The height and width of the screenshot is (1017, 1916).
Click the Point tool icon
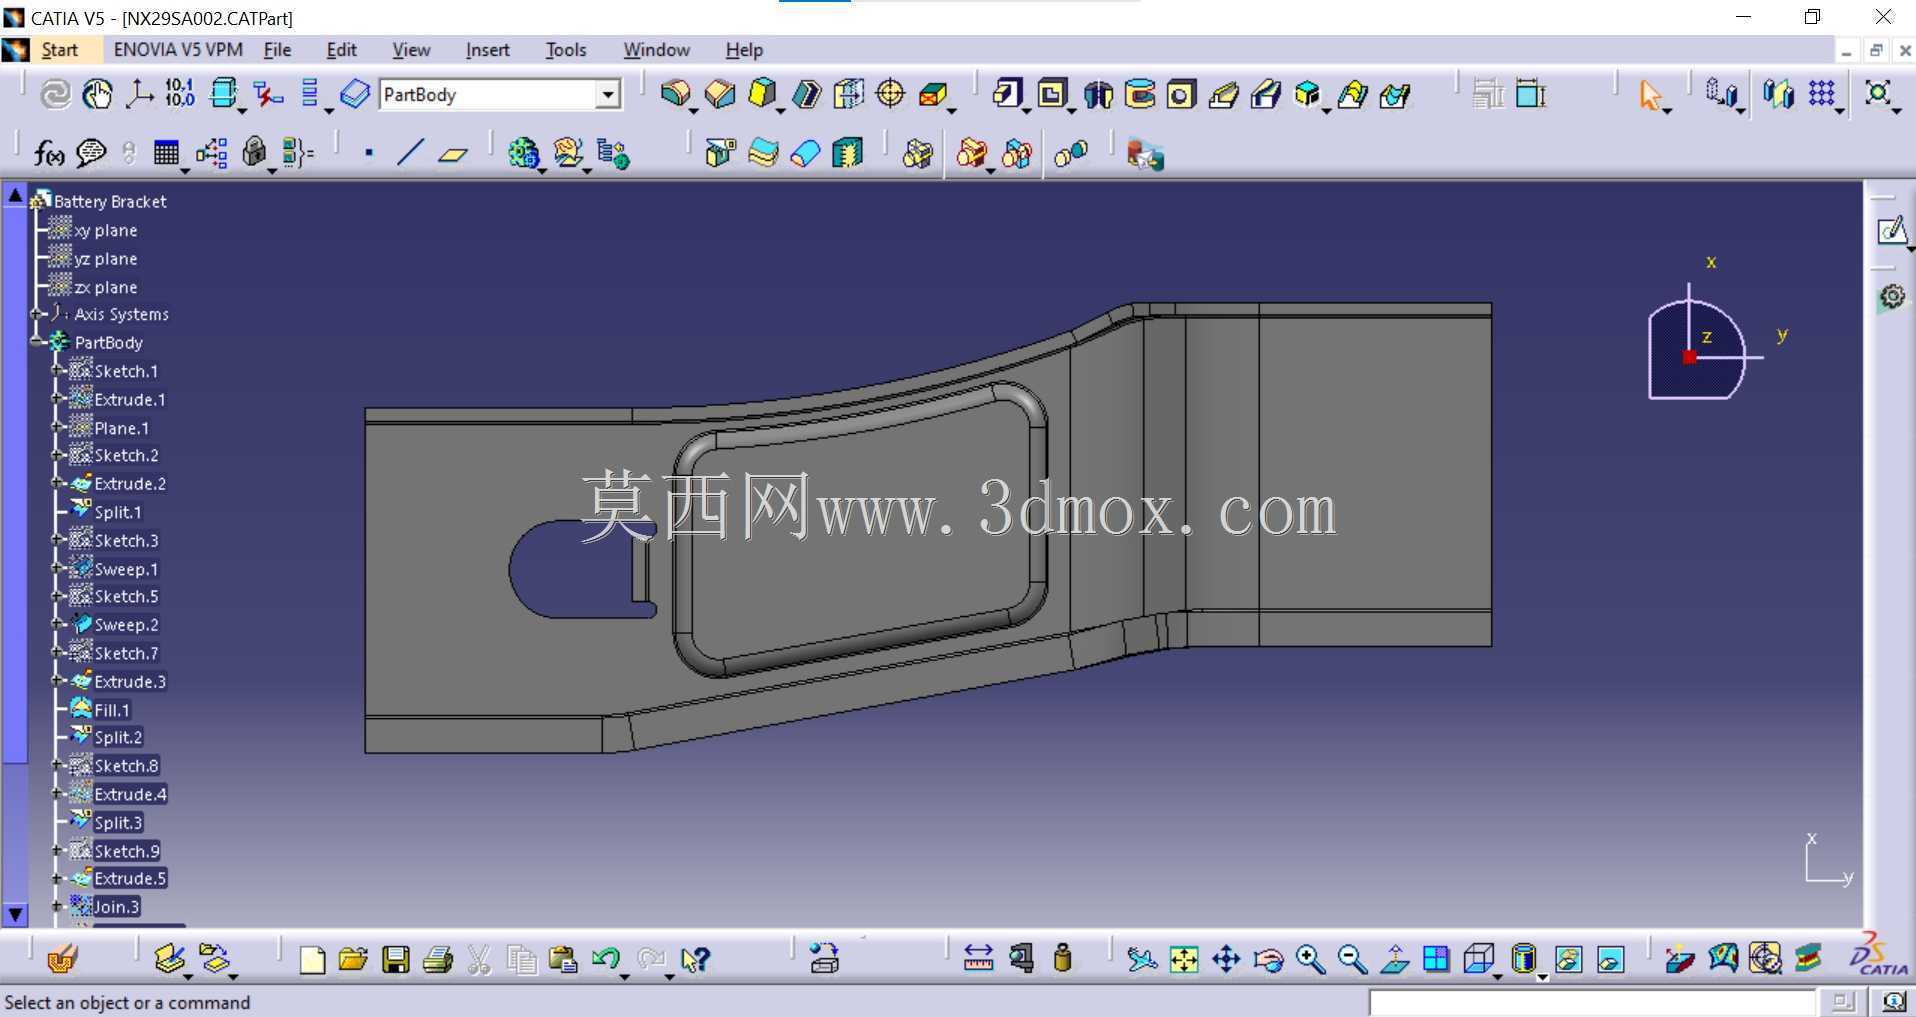pyautogui.click(x=369, y=153)
